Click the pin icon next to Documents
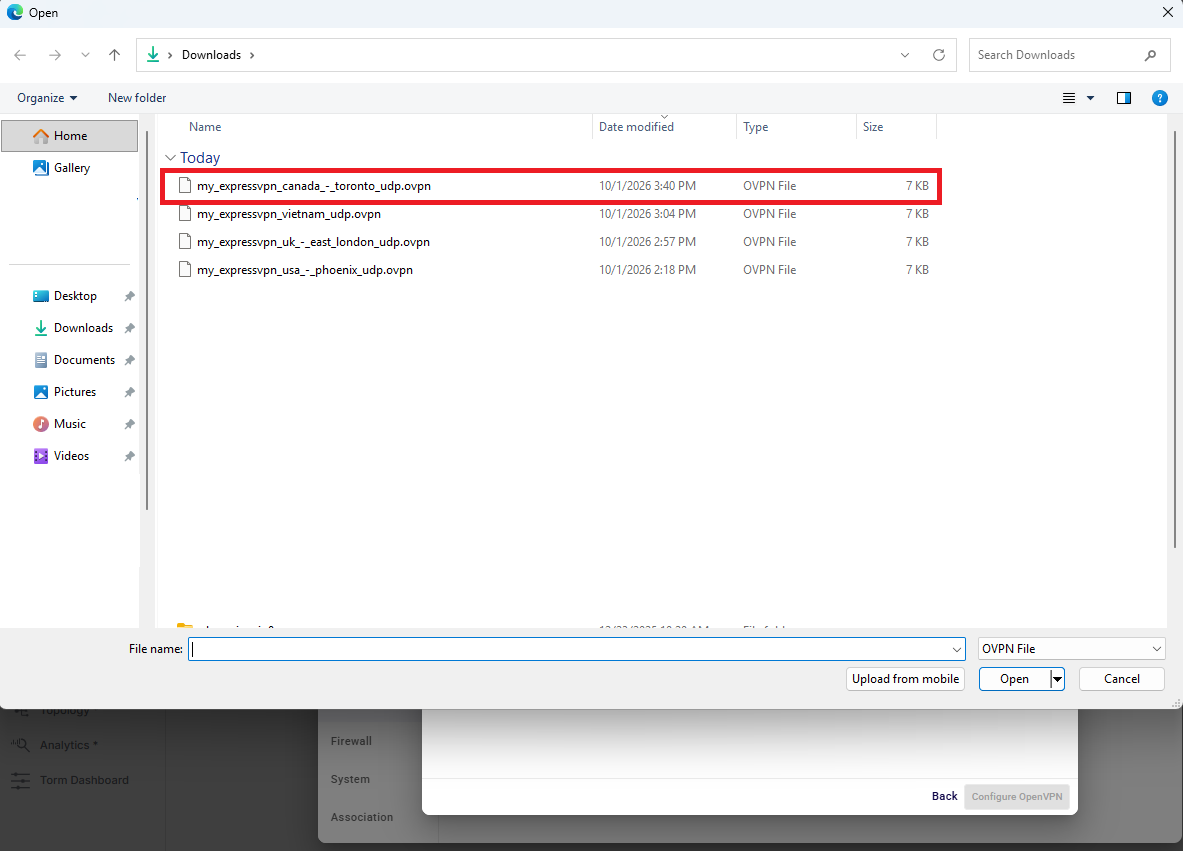The image size is (1183, 851). 129,361
